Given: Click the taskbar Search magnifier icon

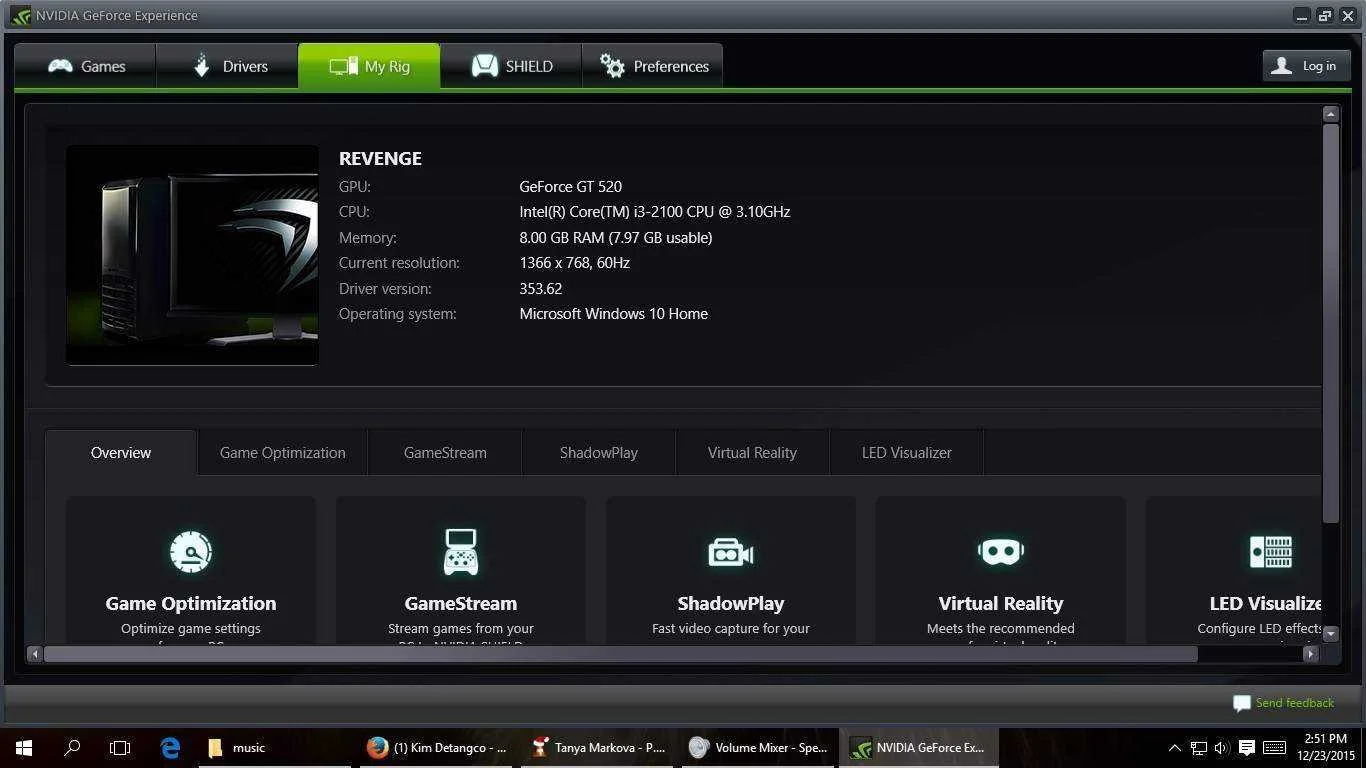Looking at the screenshot, I should (x=72, y=747).
